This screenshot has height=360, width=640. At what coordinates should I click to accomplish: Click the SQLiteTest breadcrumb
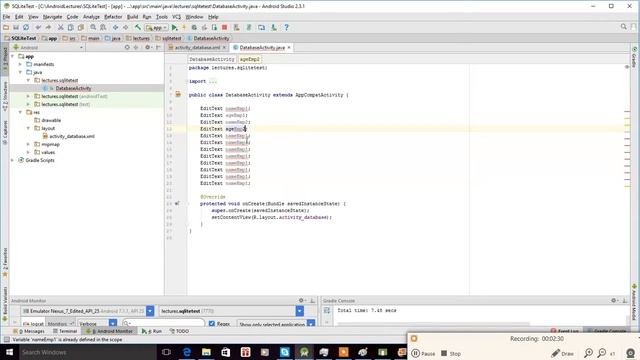click(x=20, y=38)
